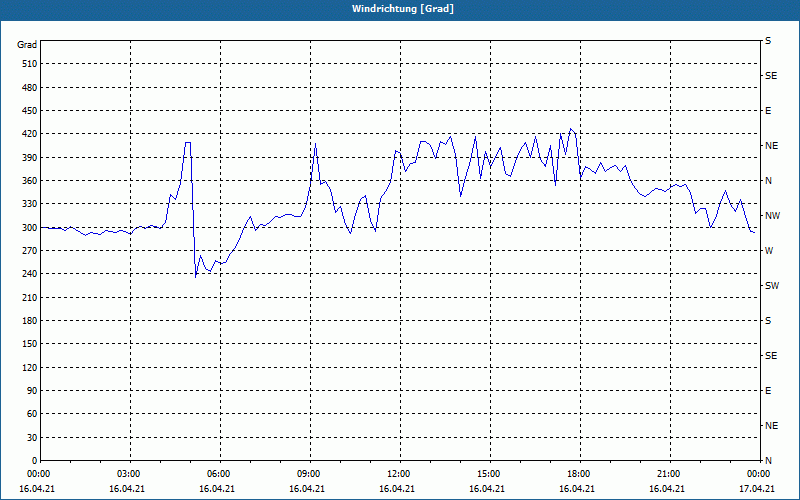The width and height of the screenshot is (800, 500).
Task: Click the y-axis value "270"
Action: pos(30,251)
